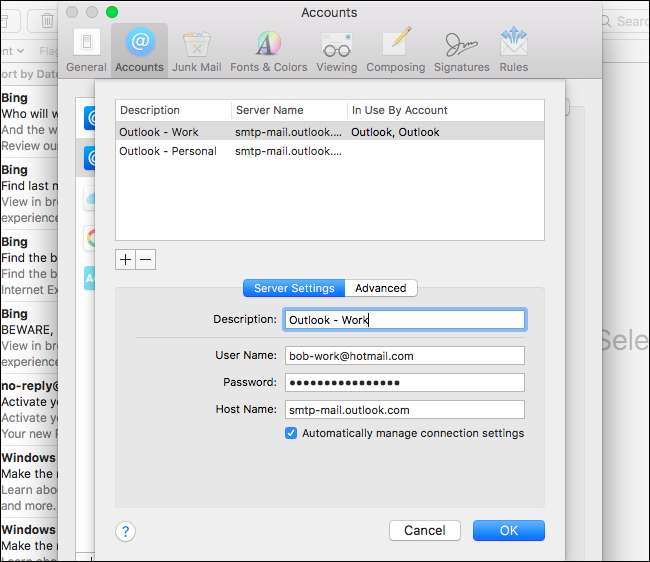The height and width of the screenshot is (562, 650).
Task: Open Junk Mail preferences
Action: click(196, 49)
